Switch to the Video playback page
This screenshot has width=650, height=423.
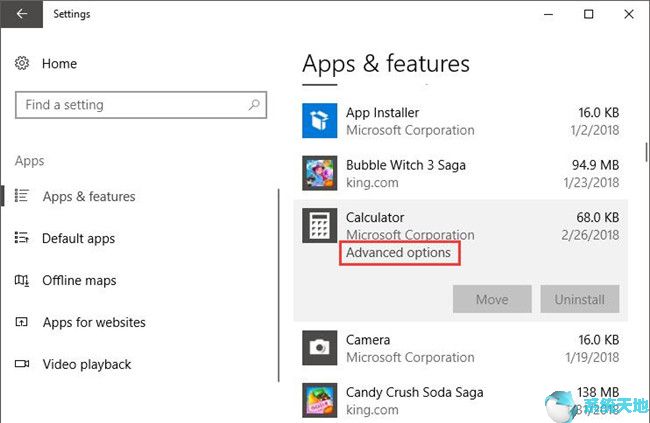pyautogui.click(x=87, y=364)
